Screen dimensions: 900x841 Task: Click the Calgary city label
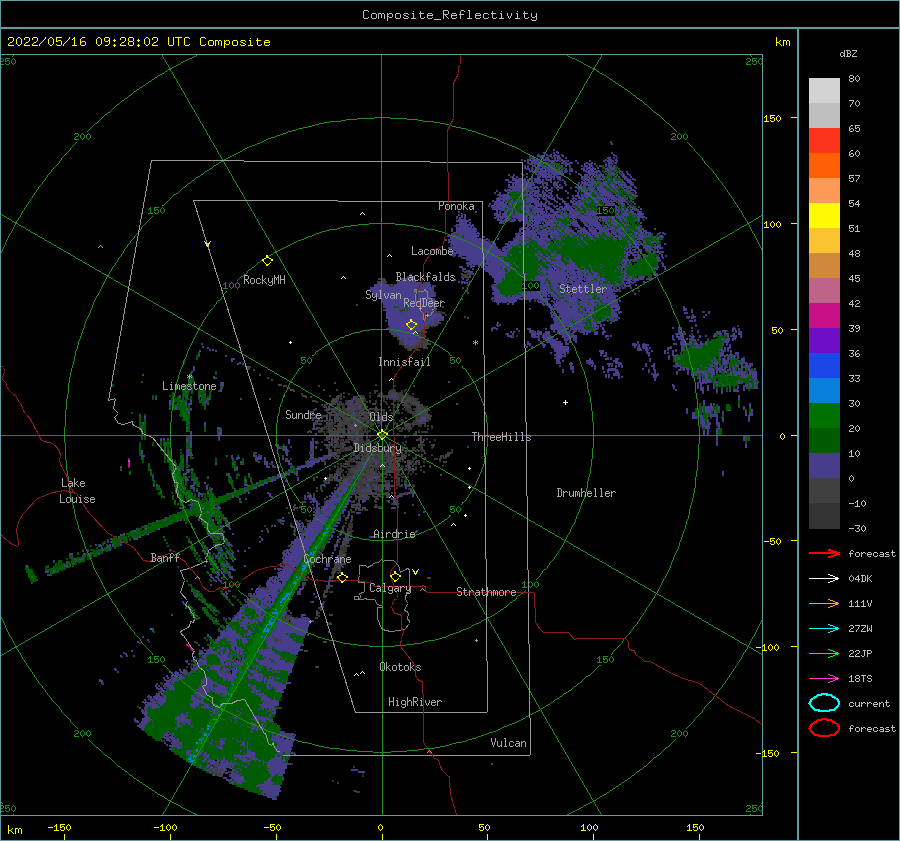(390, 588)
